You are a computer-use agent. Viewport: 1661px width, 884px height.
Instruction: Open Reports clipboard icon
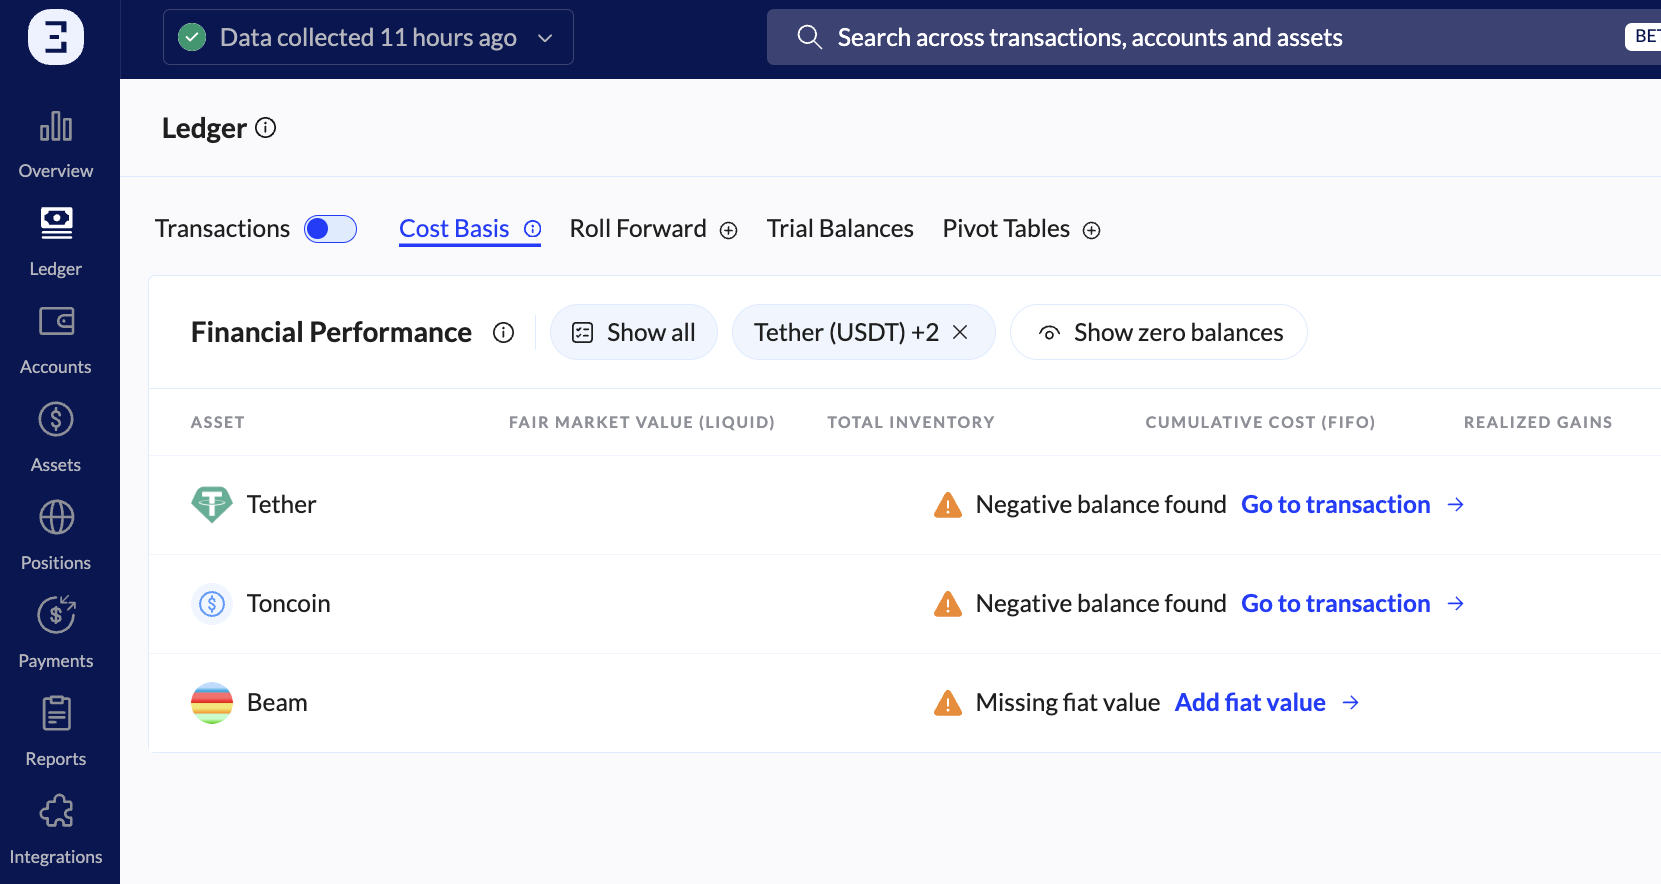[x=56, y=714]
